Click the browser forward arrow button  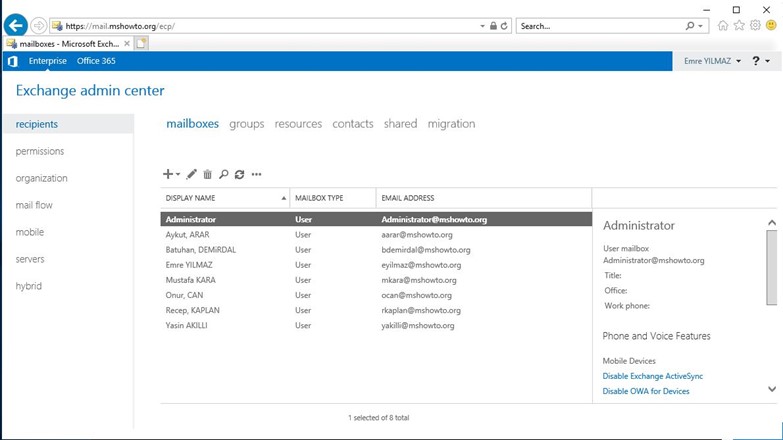click(x=38, y=25)
